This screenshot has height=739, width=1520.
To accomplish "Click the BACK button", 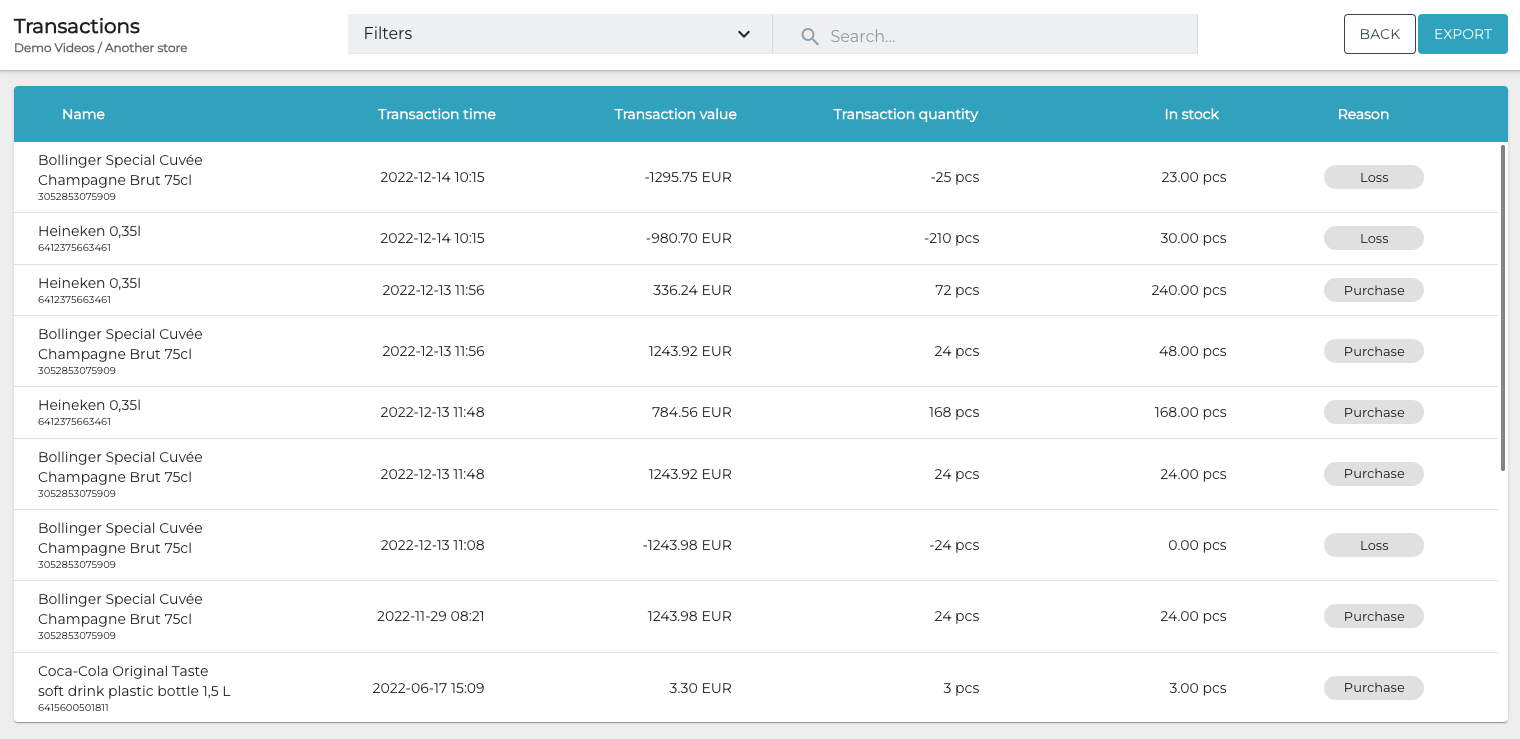I will (x=1379, y=33).
